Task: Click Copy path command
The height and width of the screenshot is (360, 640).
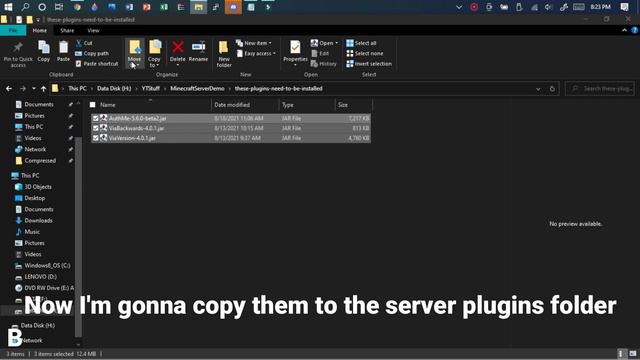Action: [92, 53]
